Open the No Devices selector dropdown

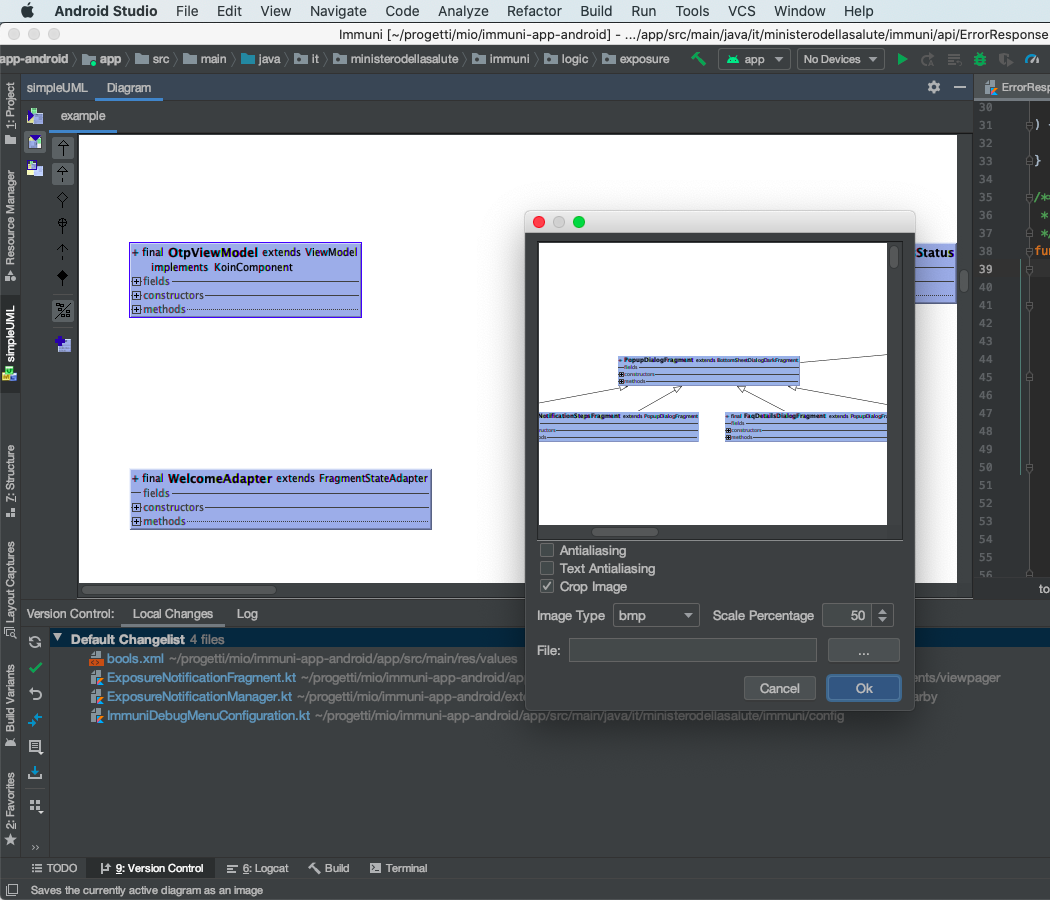pos(840,59)
